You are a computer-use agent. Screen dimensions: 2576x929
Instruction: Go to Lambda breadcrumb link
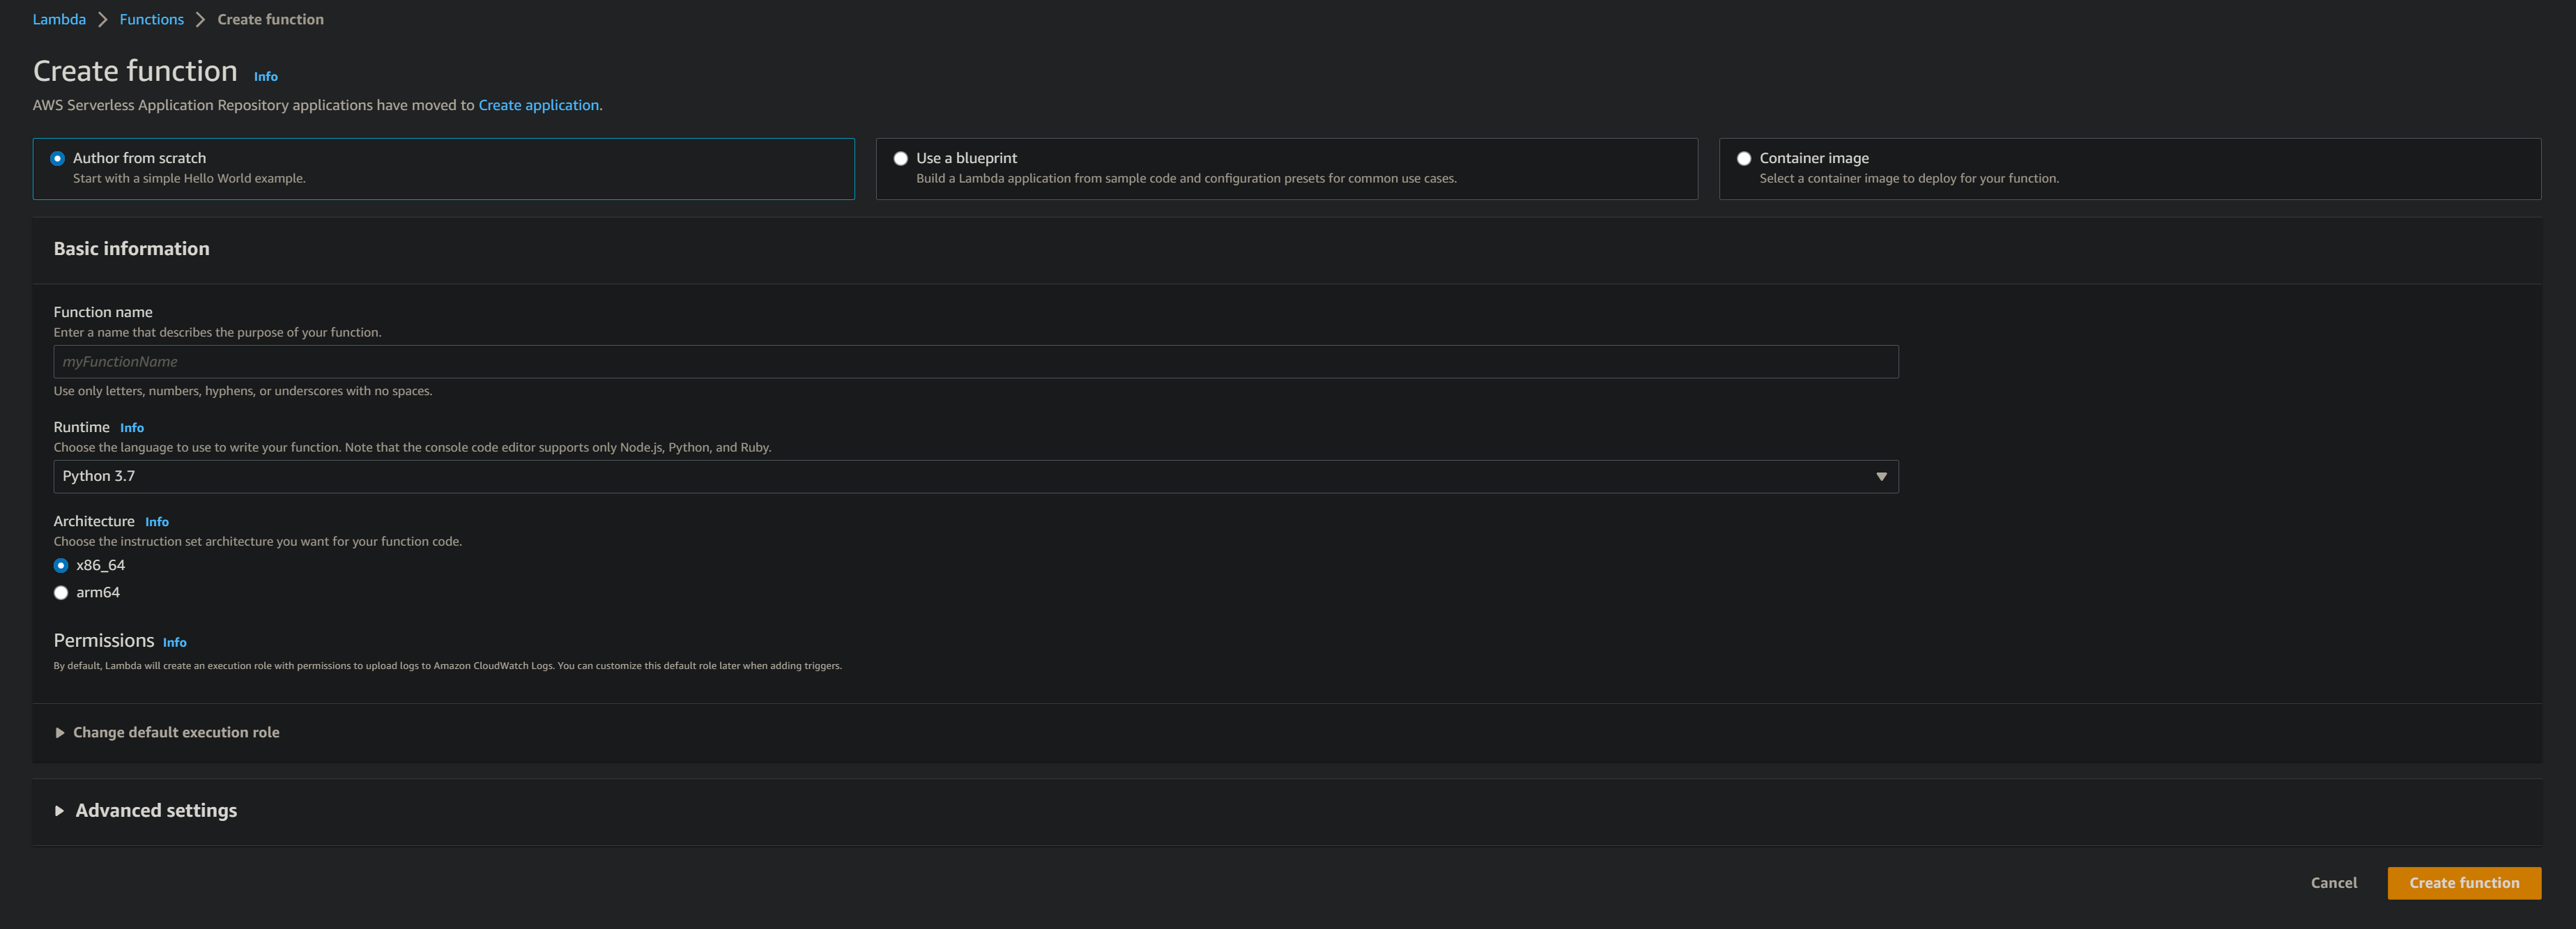(59, 19)
